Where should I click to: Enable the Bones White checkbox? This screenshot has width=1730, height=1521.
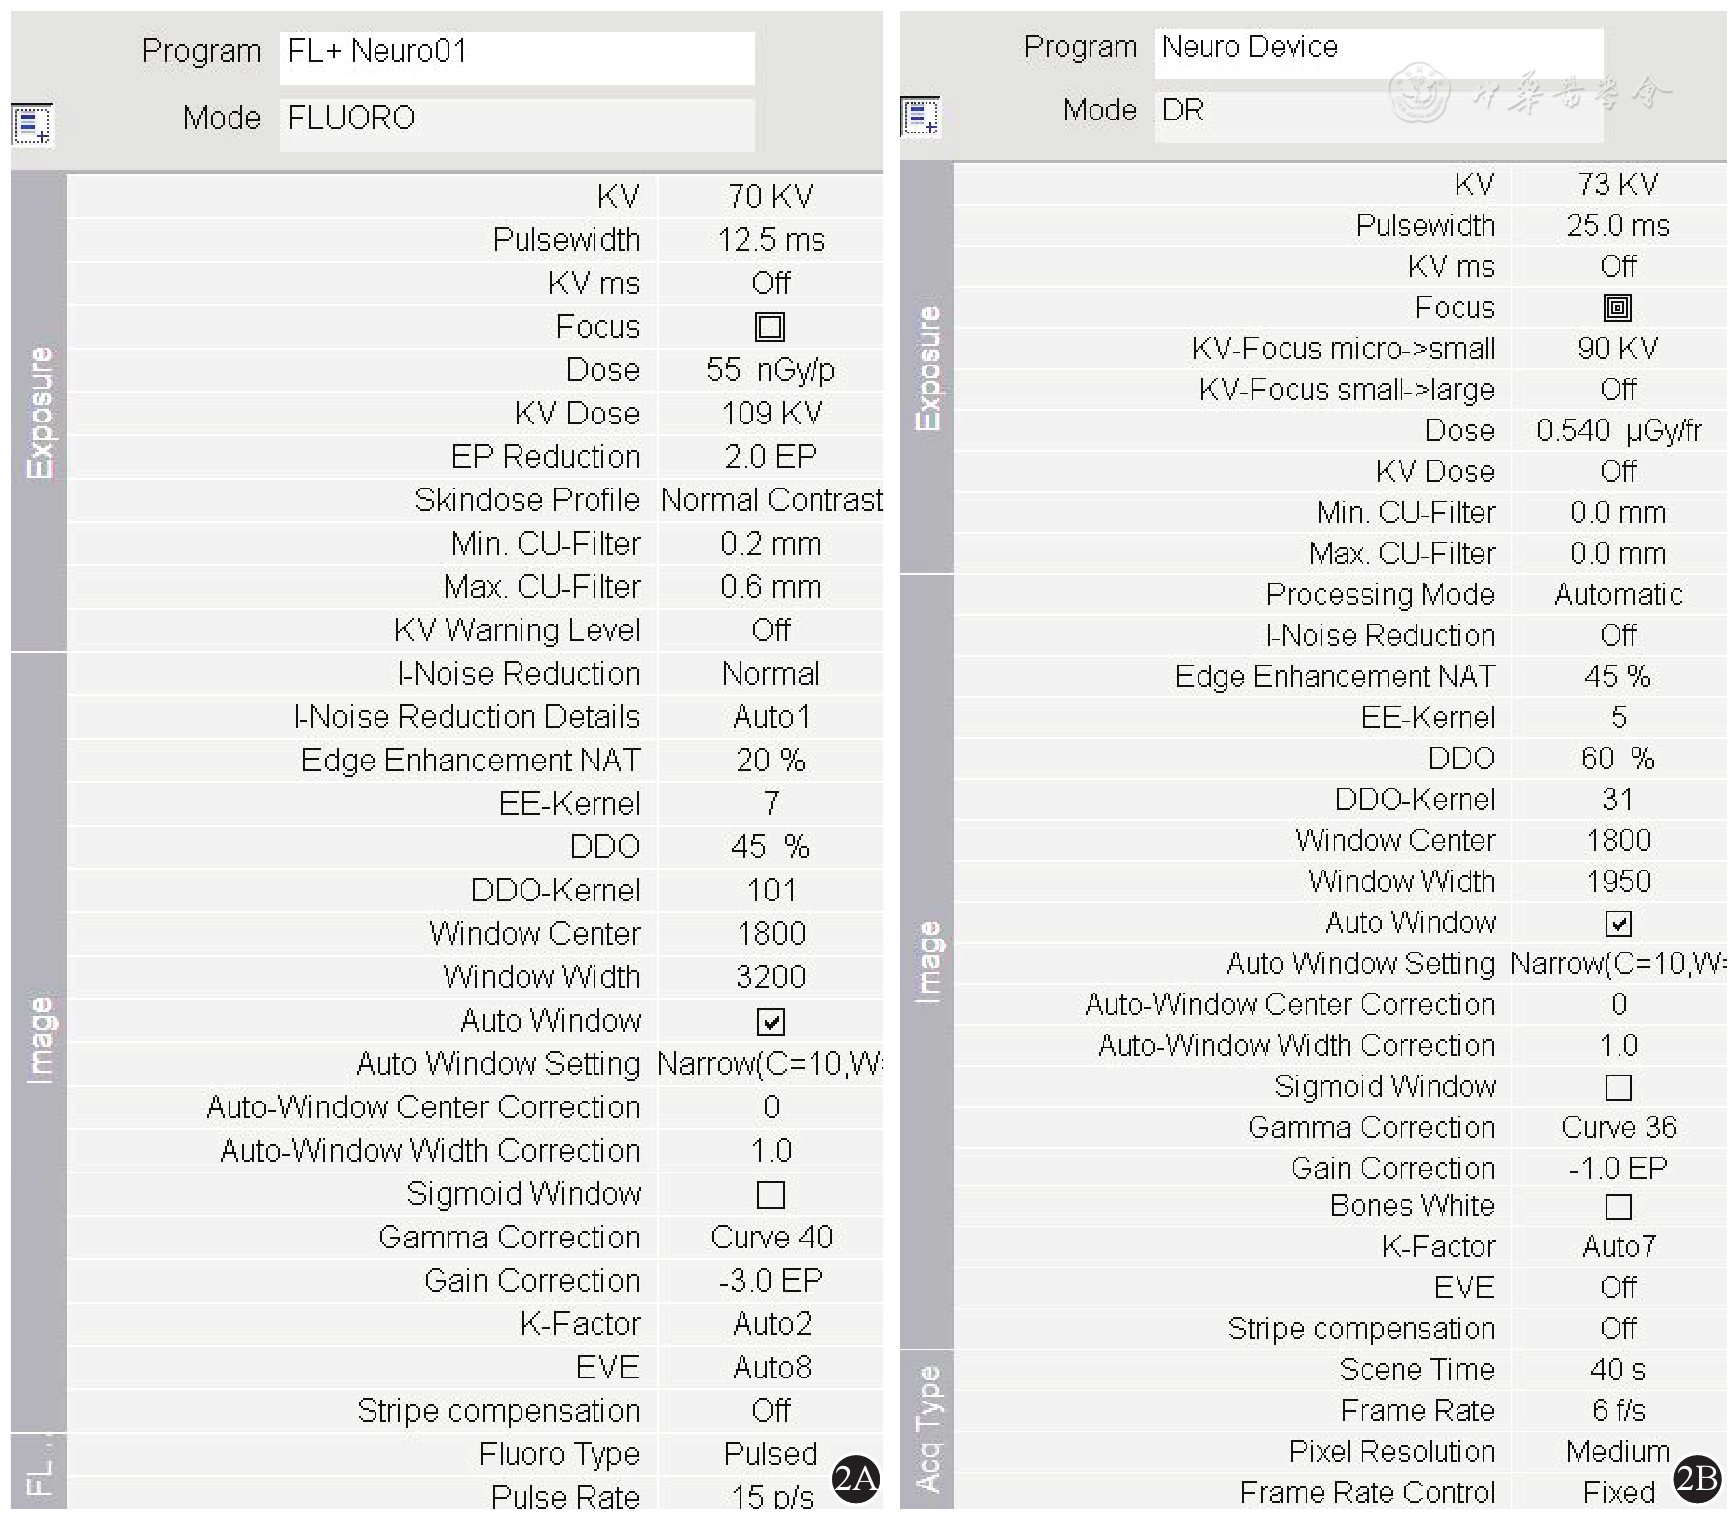(x=1618, y=1207)
